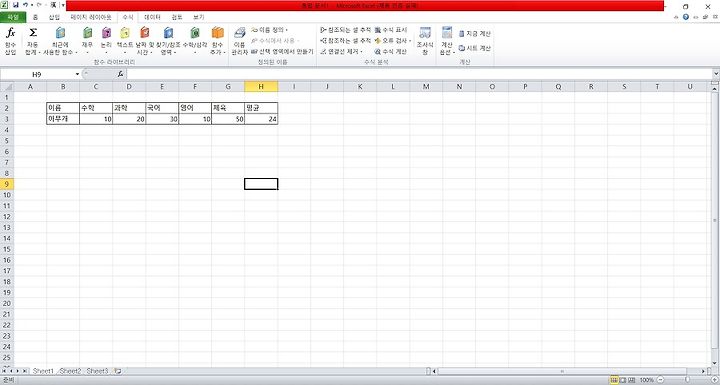Select column header H

(261, 86)
